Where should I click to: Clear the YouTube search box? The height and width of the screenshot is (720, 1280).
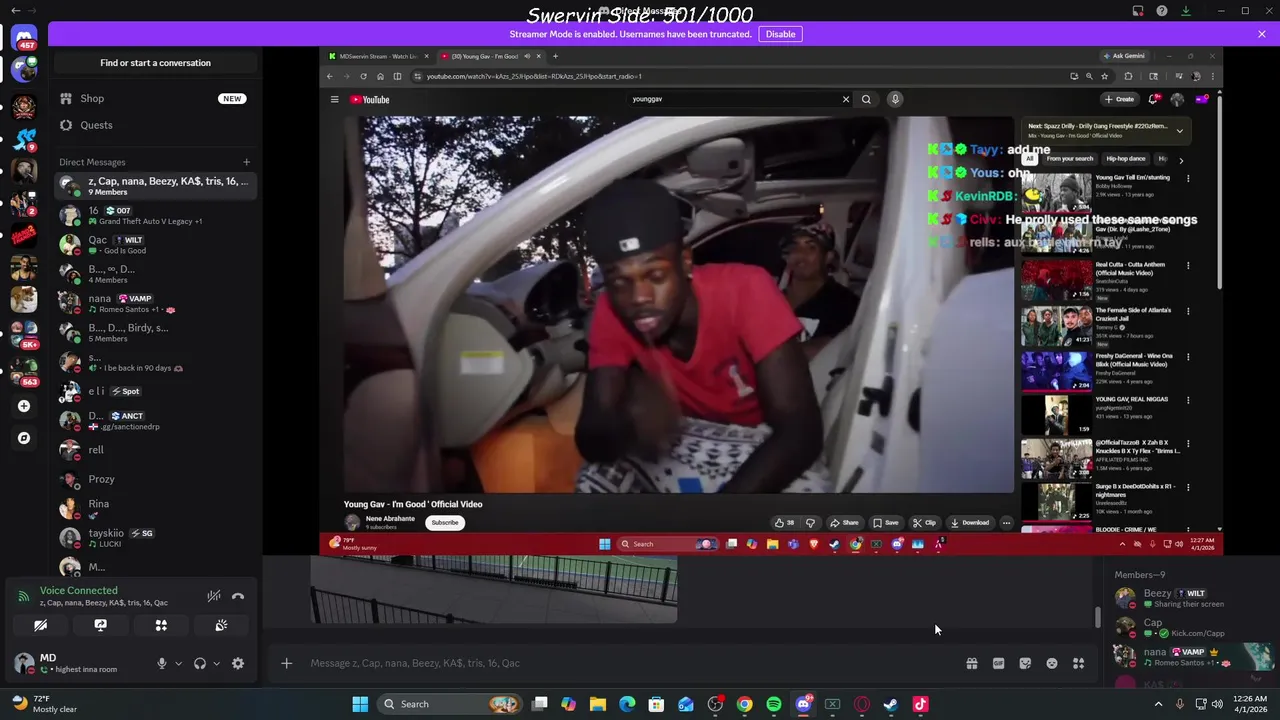point(845,99)
